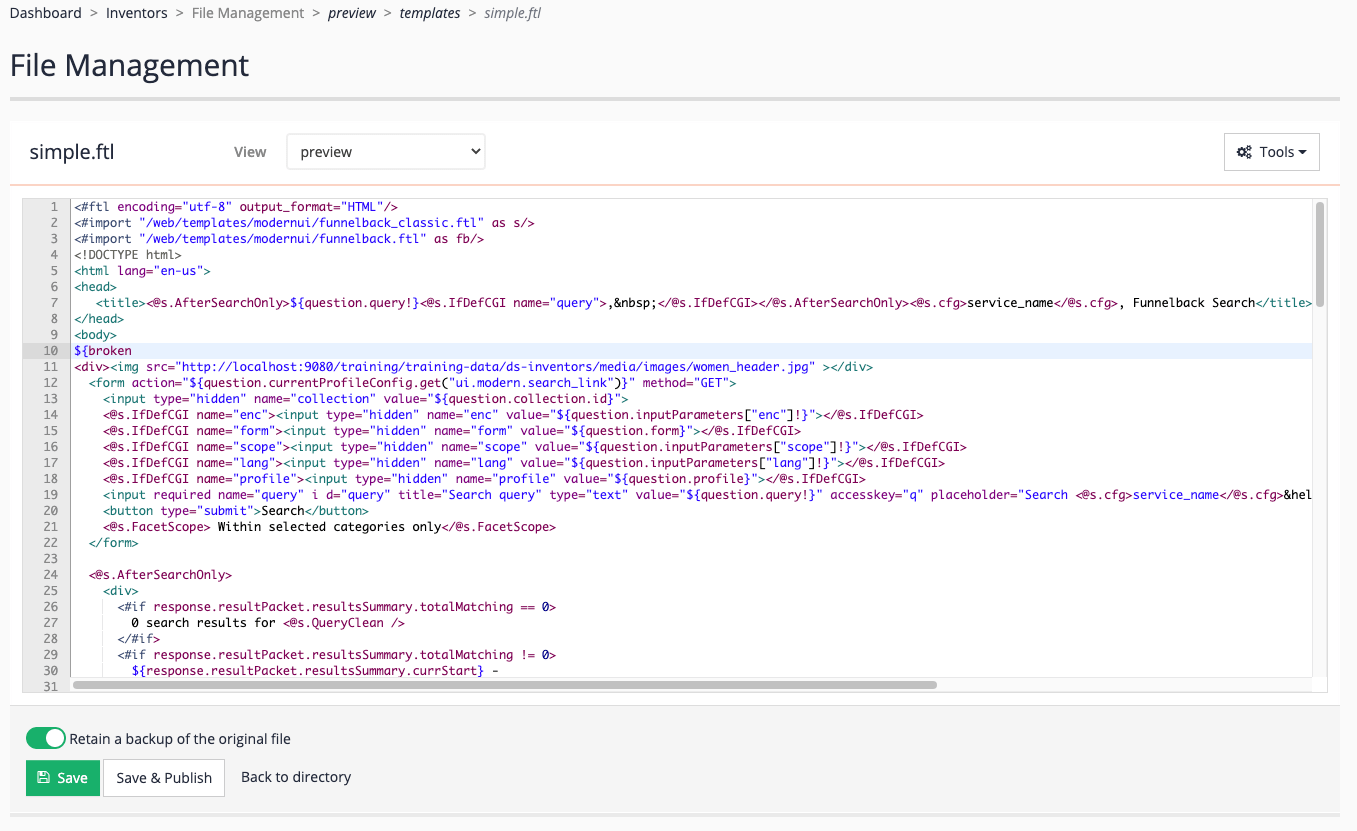Screen dimensions: 1357x831
Task: Go to File Management from the breadcrumb
Action: [x=247, y=13]
